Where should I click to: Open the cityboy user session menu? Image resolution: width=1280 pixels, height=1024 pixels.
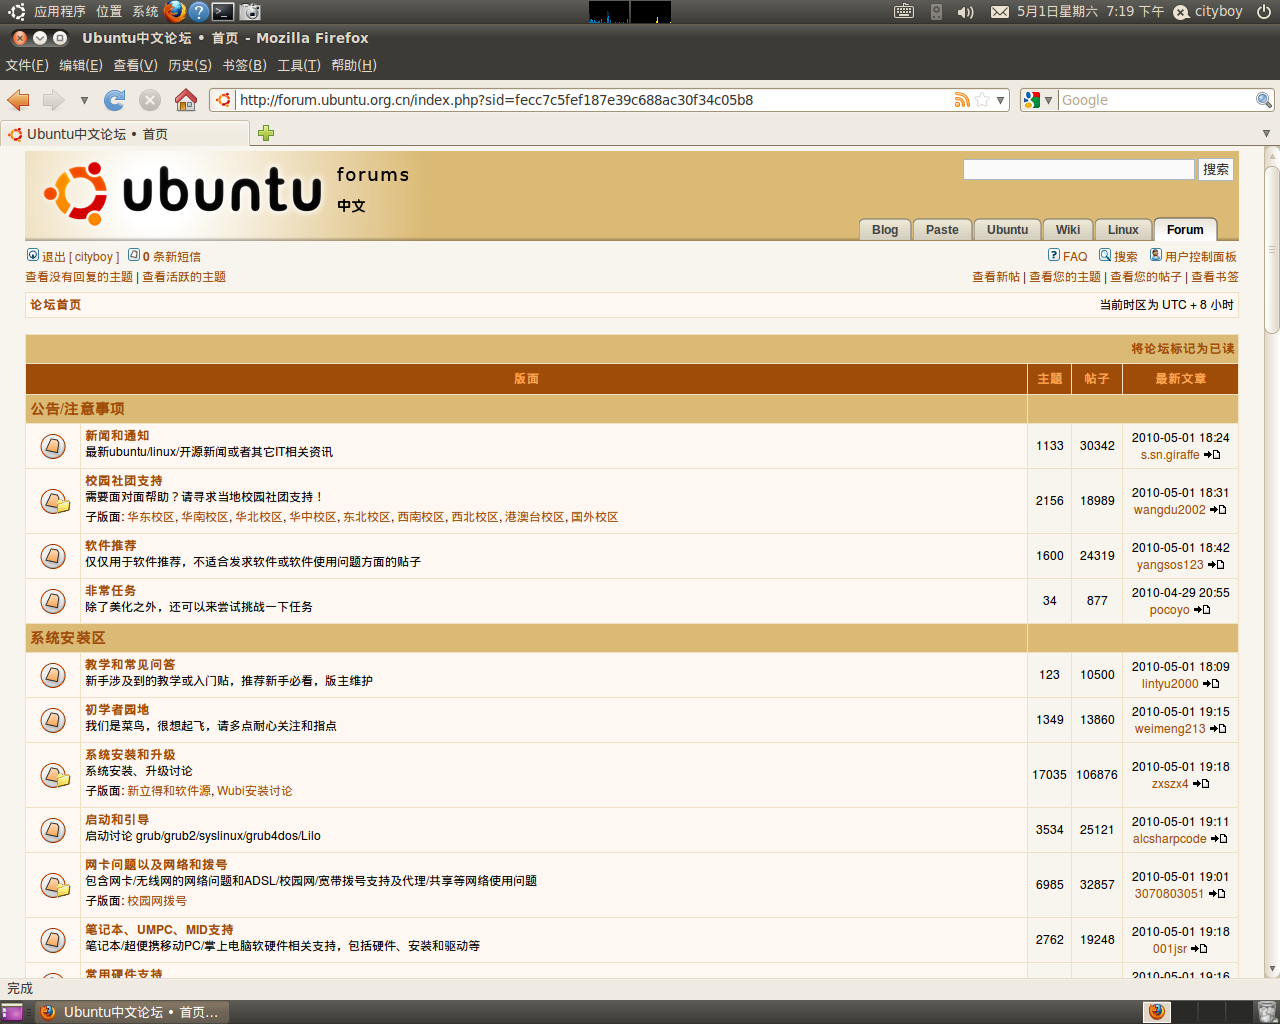pyautogui.click(x=1208, y=12)
